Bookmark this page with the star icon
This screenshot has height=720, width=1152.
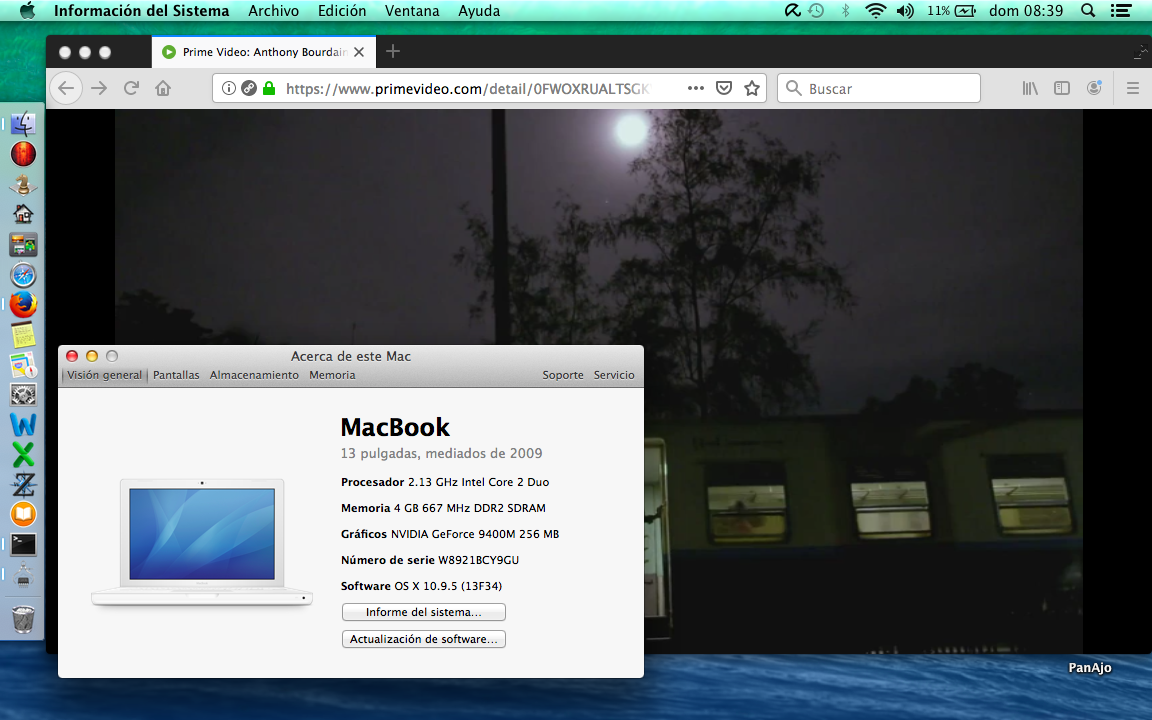click(752, 88)
